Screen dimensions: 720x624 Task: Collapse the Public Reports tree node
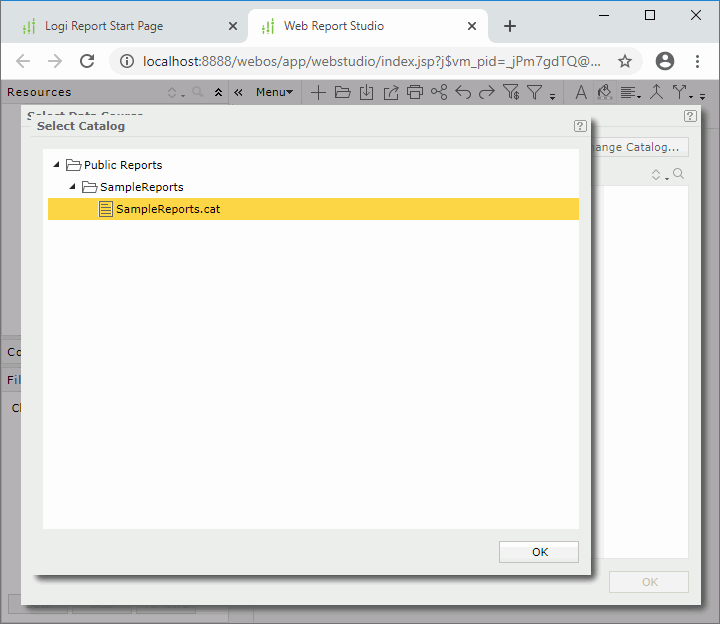pyautogui.click(x=56, y=165)
